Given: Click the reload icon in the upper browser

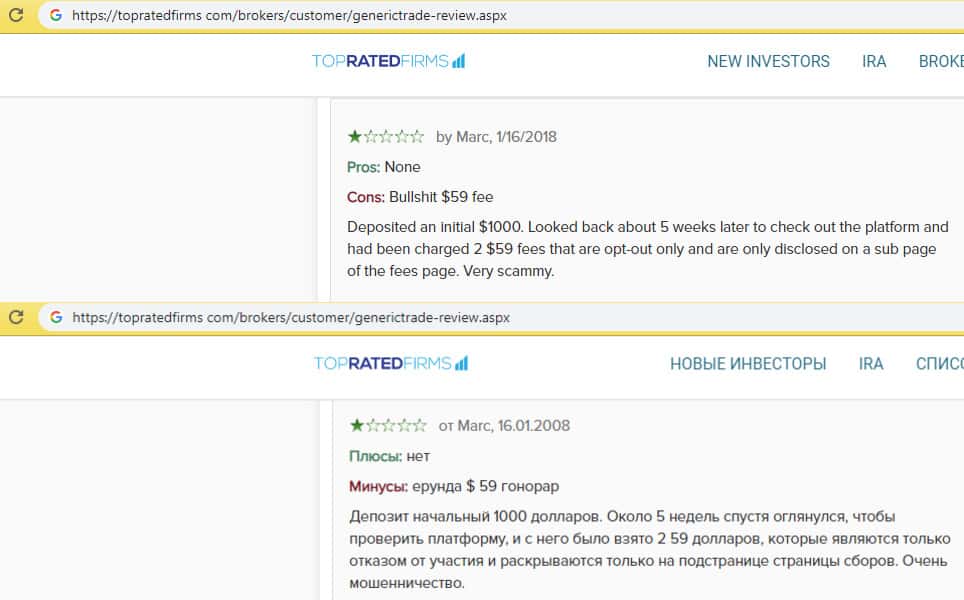Looking at the screenshot, I should 16,15.
